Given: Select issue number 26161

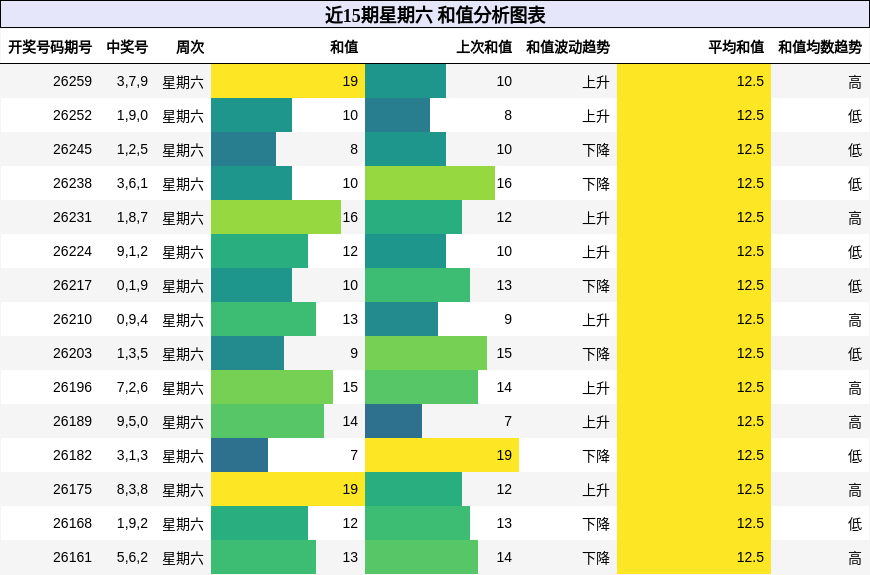Looking at the screenshot, I should 73,557.
